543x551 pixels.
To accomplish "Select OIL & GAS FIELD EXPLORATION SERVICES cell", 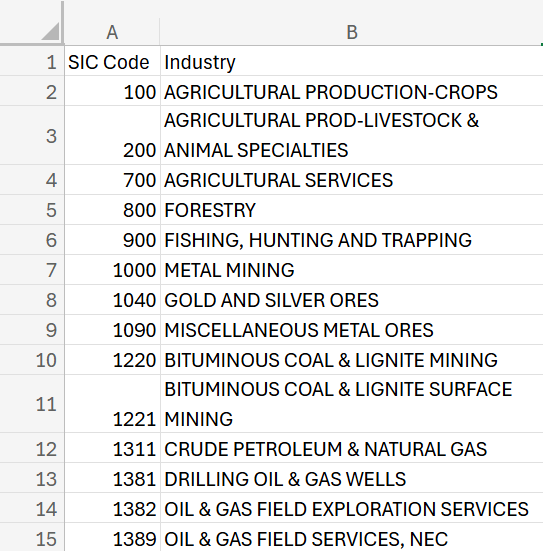I will pos(351,508).
